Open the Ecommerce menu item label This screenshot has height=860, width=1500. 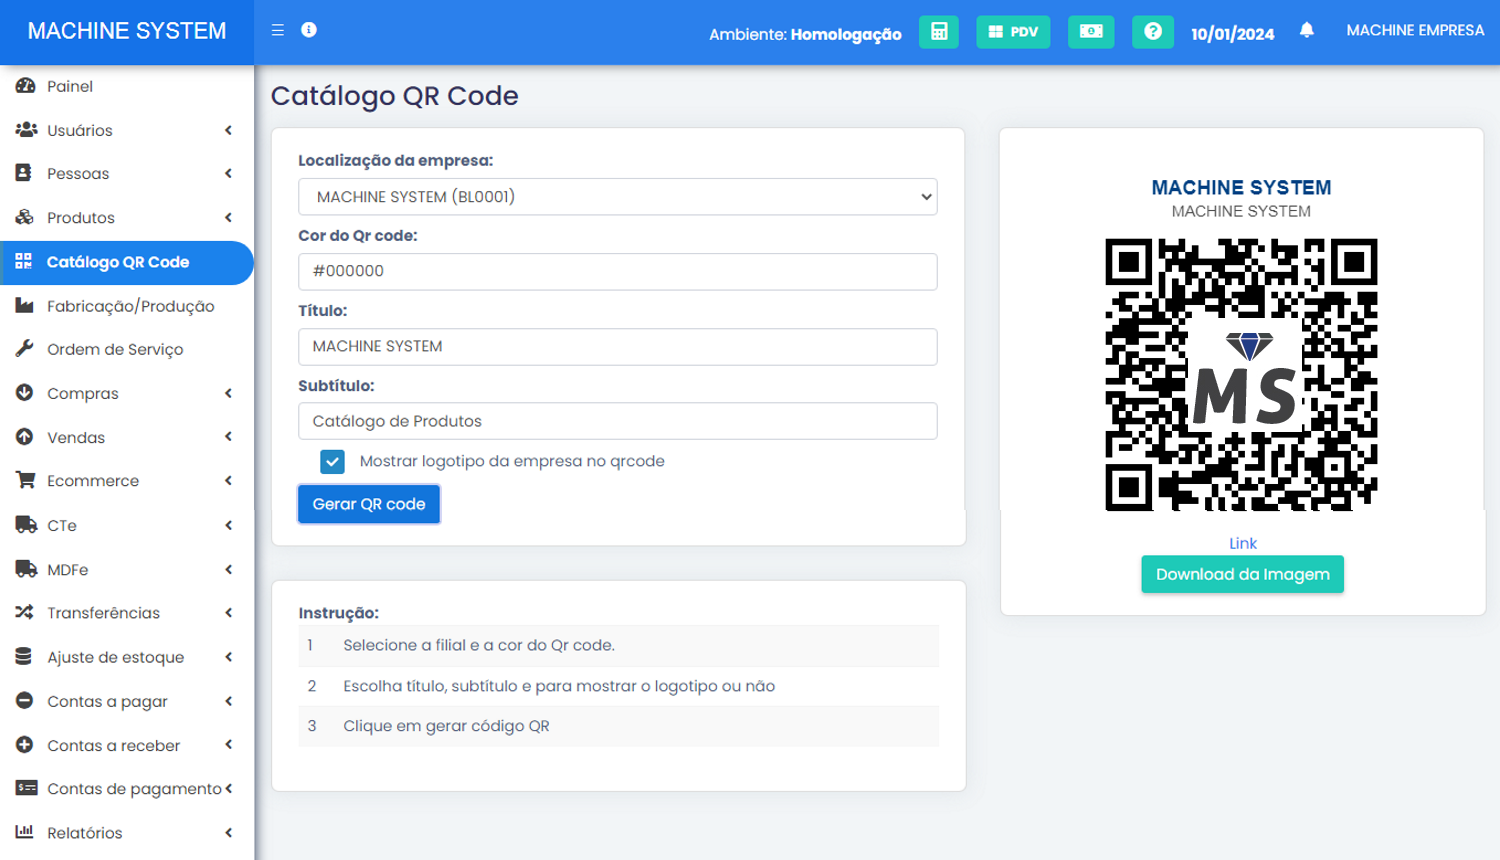pos(93,481)
